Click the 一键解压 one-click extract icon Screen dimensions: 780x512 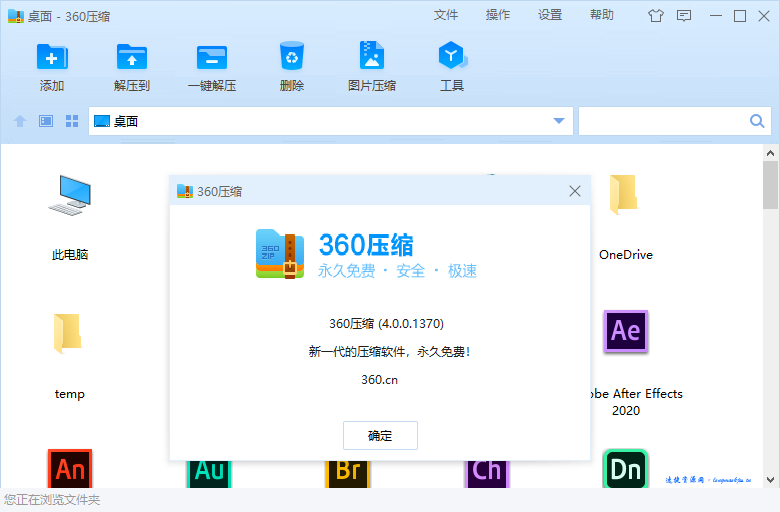(212, 57)
